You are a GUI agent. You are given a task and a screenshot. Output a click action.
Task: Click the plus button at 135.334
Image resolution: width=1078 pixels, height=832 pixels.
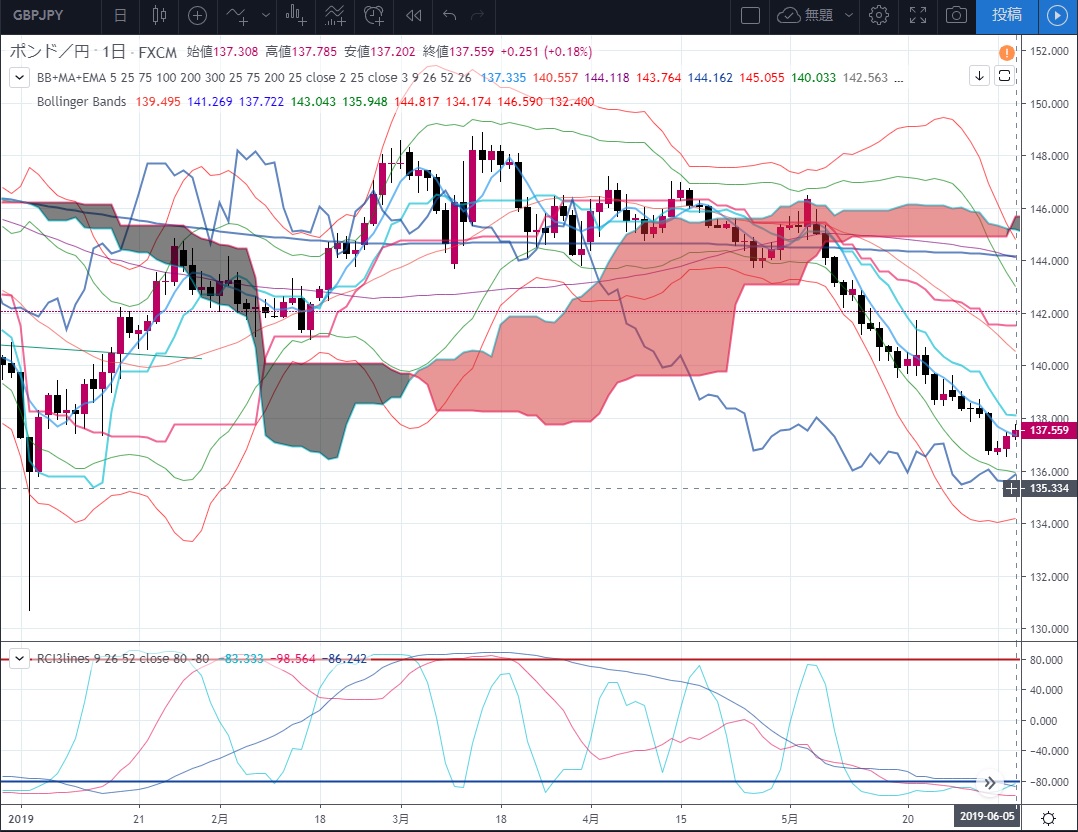[x=1011, y=488]
